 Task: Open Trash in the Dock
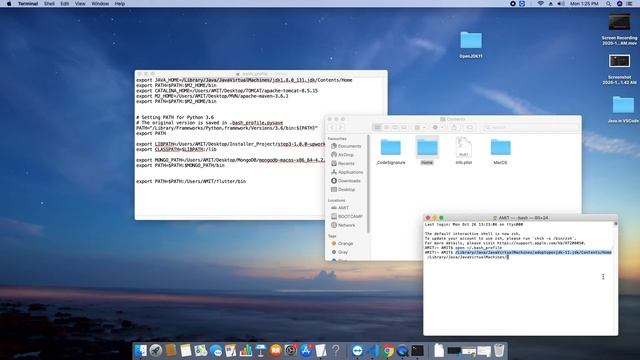[499, 351]
